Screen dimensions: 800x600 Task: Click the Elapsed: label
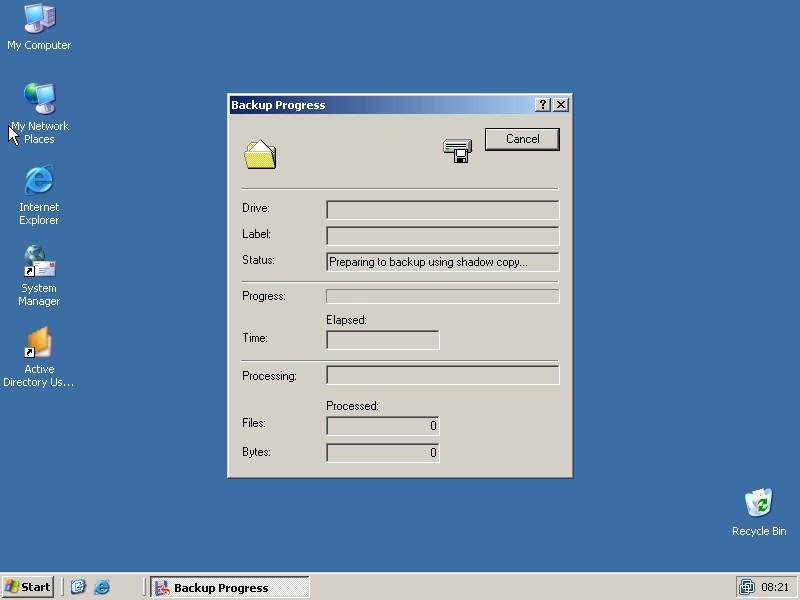pos(346,320)
